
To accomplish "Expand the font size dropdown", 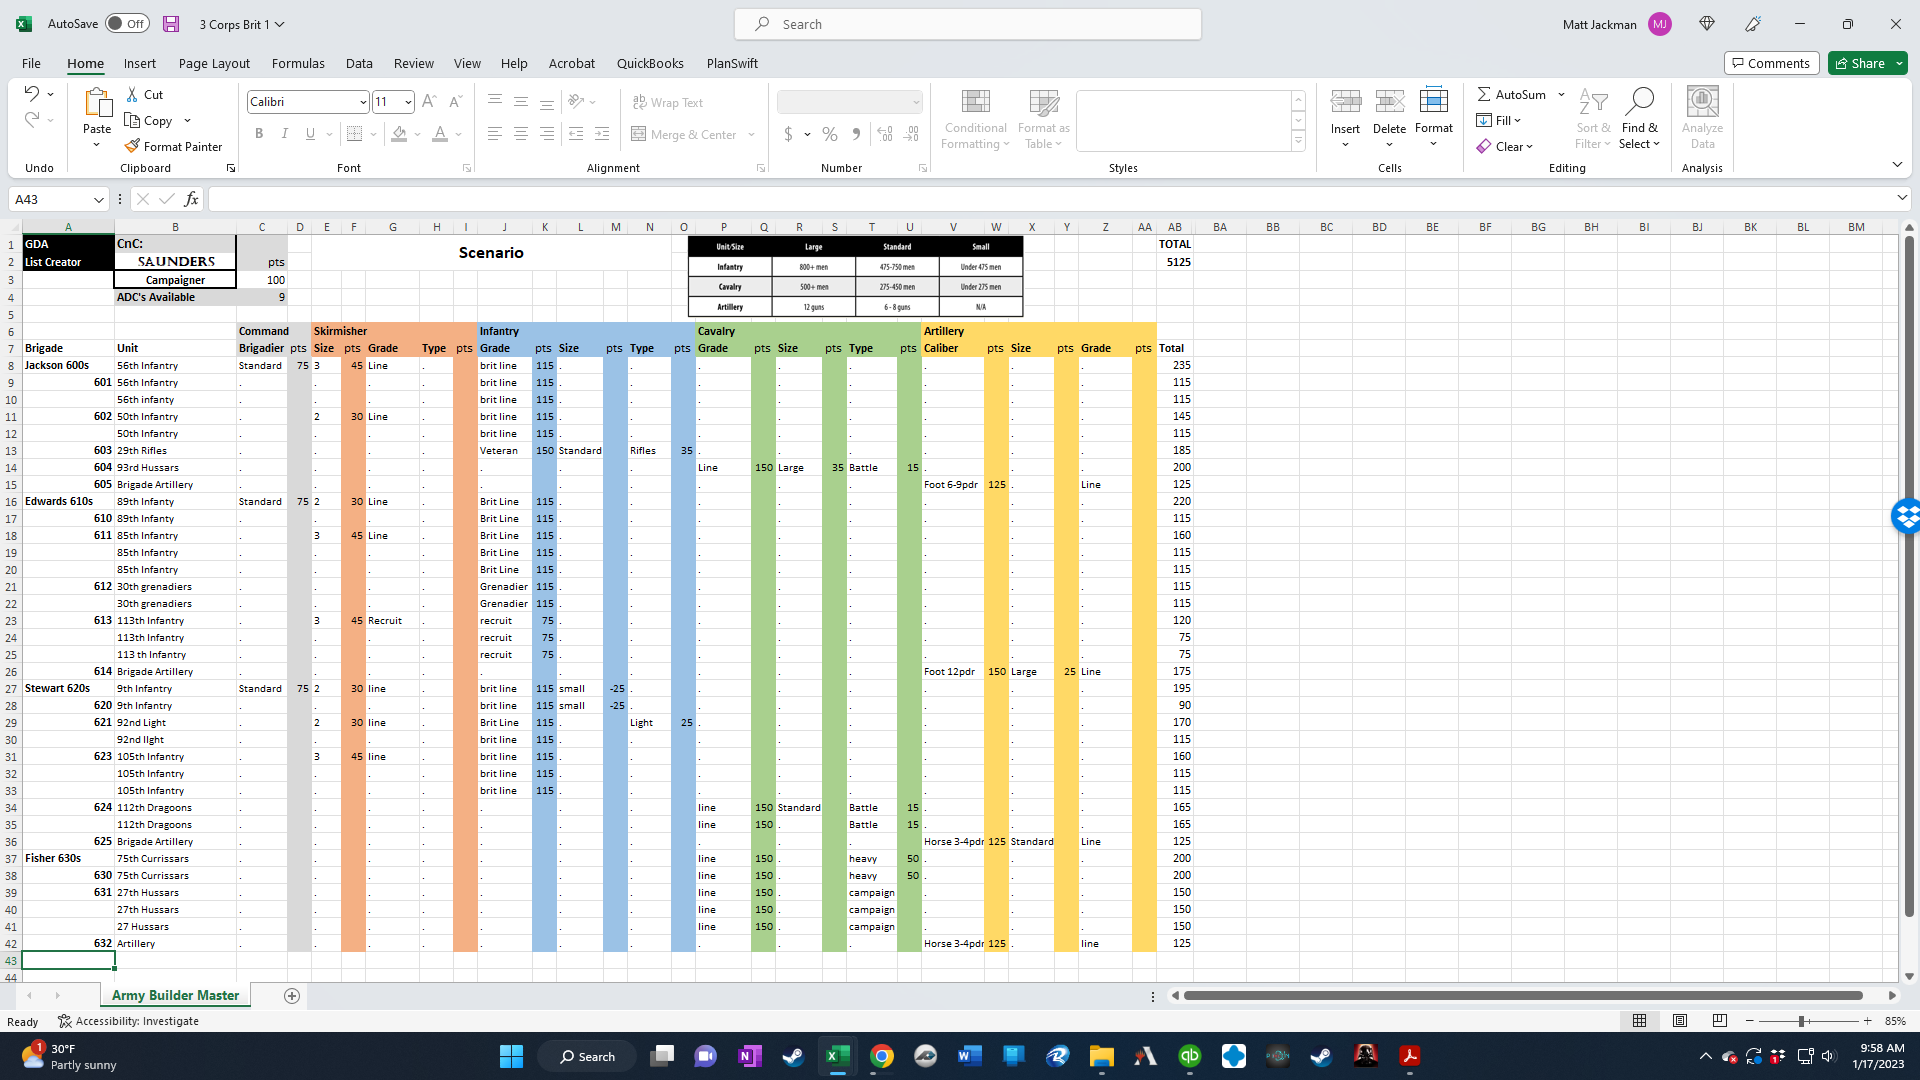I will [x=408, y=102].
